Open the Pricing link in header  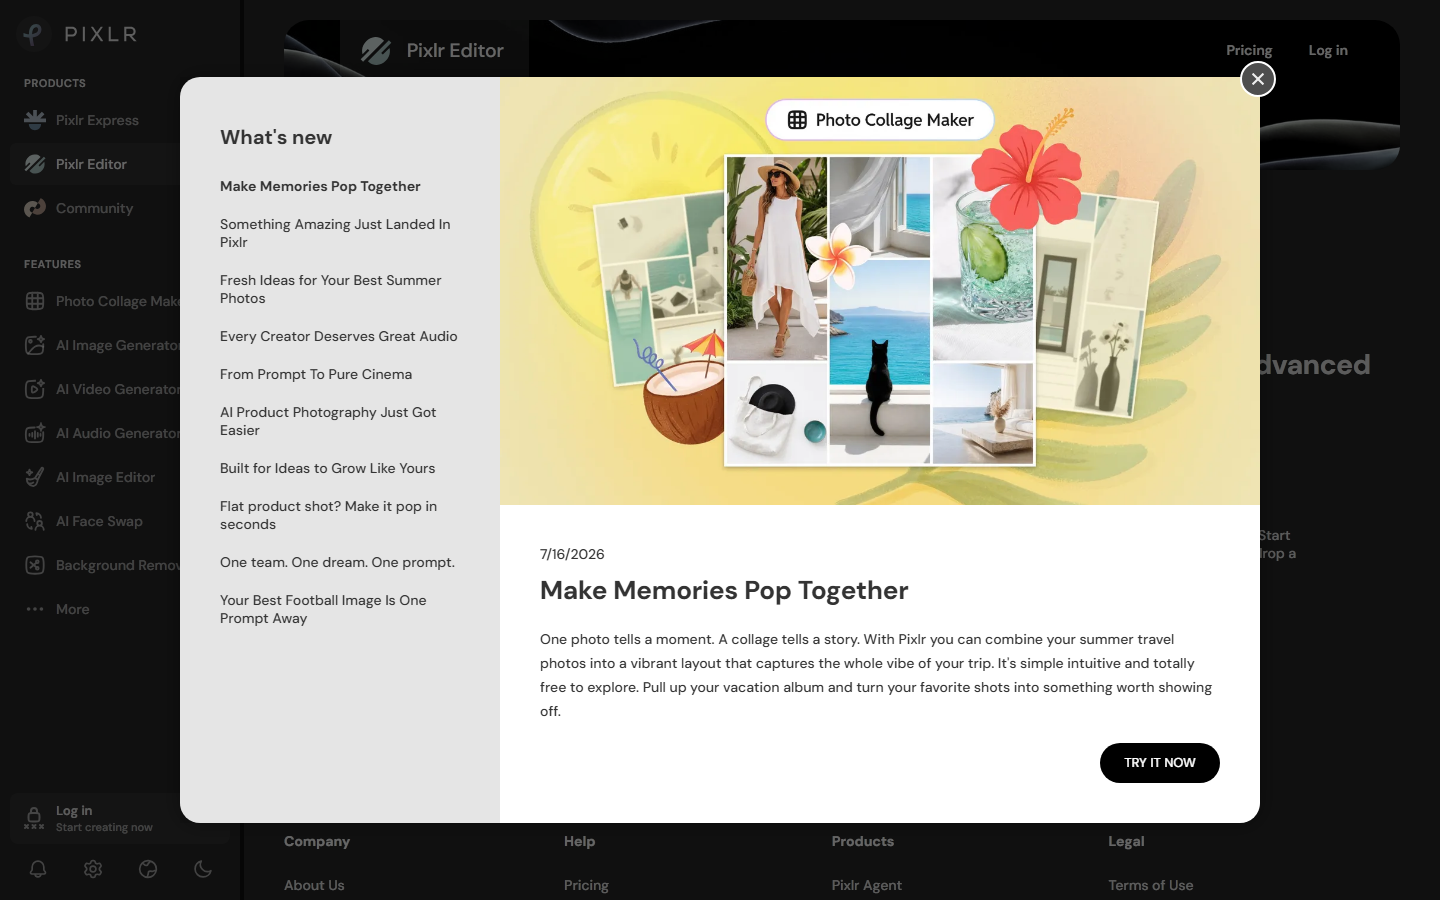pyautogui.click(x=1249, y=50)
